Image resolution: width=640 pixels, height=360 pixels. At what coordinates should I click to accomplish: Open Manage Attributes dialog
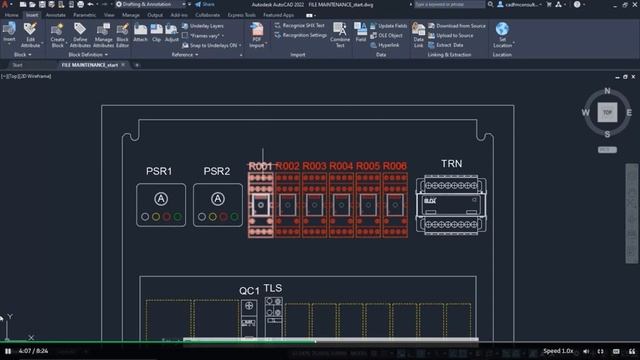pos(103,35)
